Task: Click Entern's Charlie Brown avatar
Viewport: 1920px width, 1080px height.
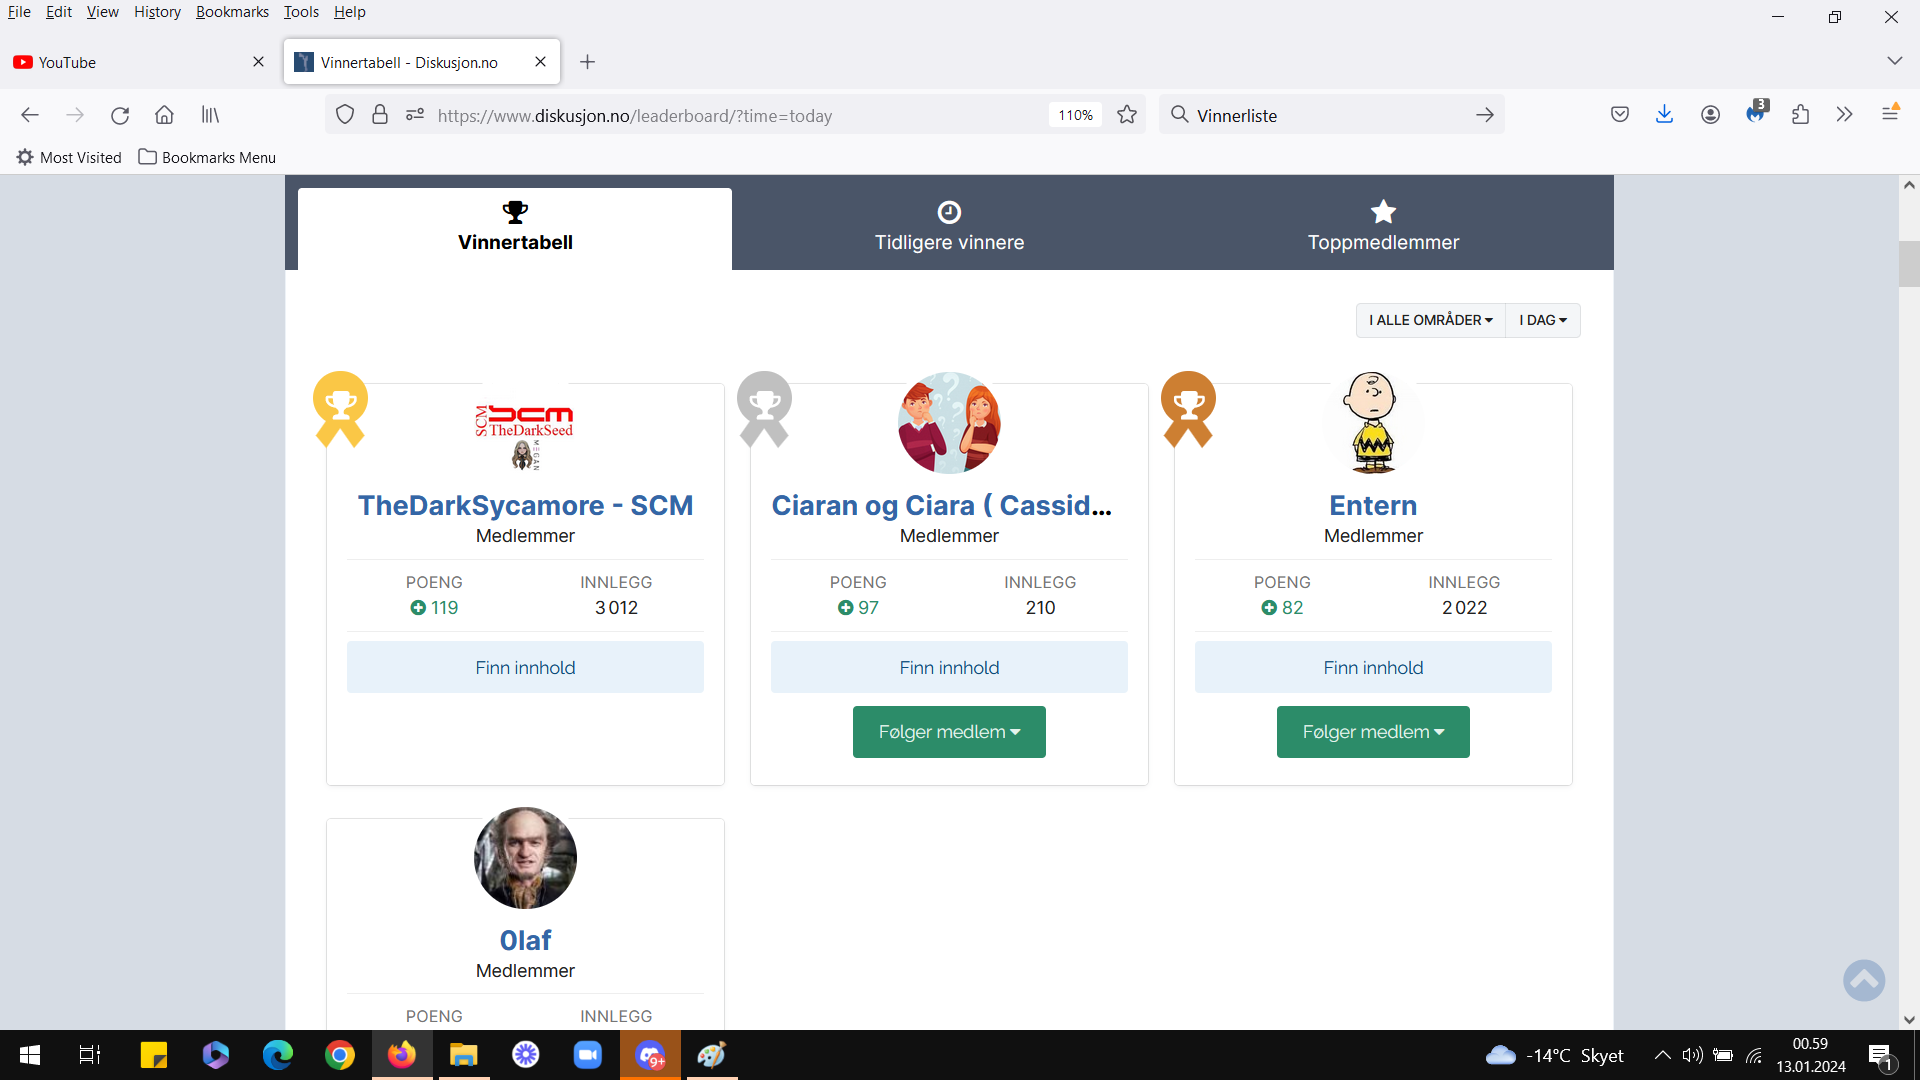Action: 1373,422
